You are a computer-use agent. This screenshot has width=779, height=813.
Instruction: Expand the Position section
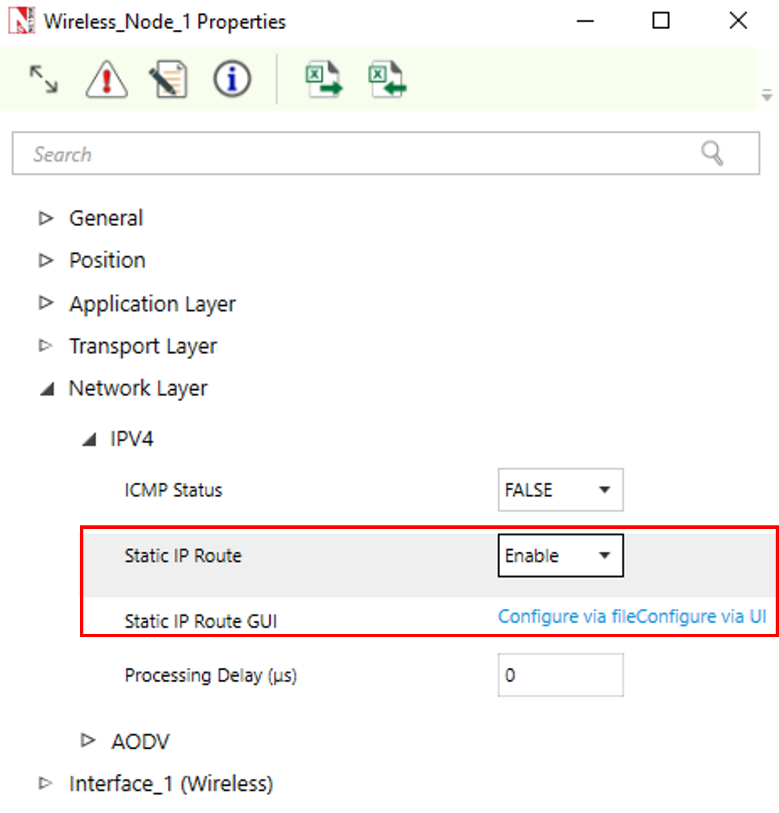45,260
